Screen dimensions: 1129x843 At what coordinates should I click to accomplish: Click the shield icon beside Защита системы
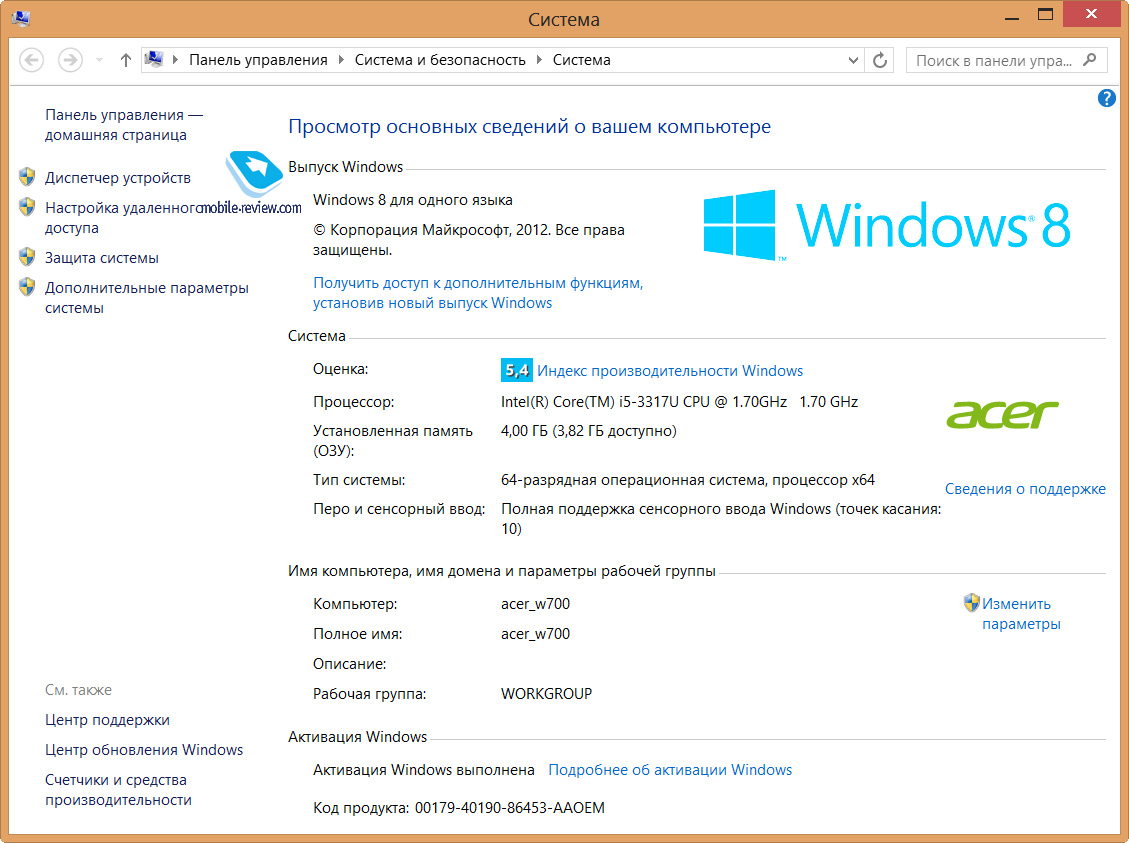[27, 258]
